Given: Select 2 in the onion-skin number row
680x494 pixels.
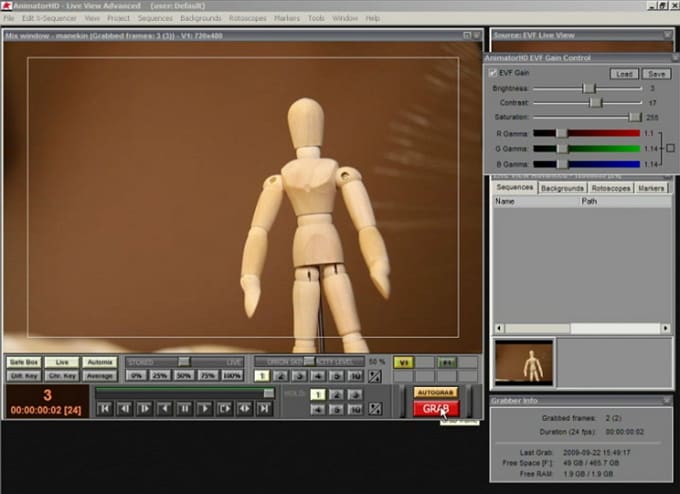Looking at the screenshot, I should [281, 376].
